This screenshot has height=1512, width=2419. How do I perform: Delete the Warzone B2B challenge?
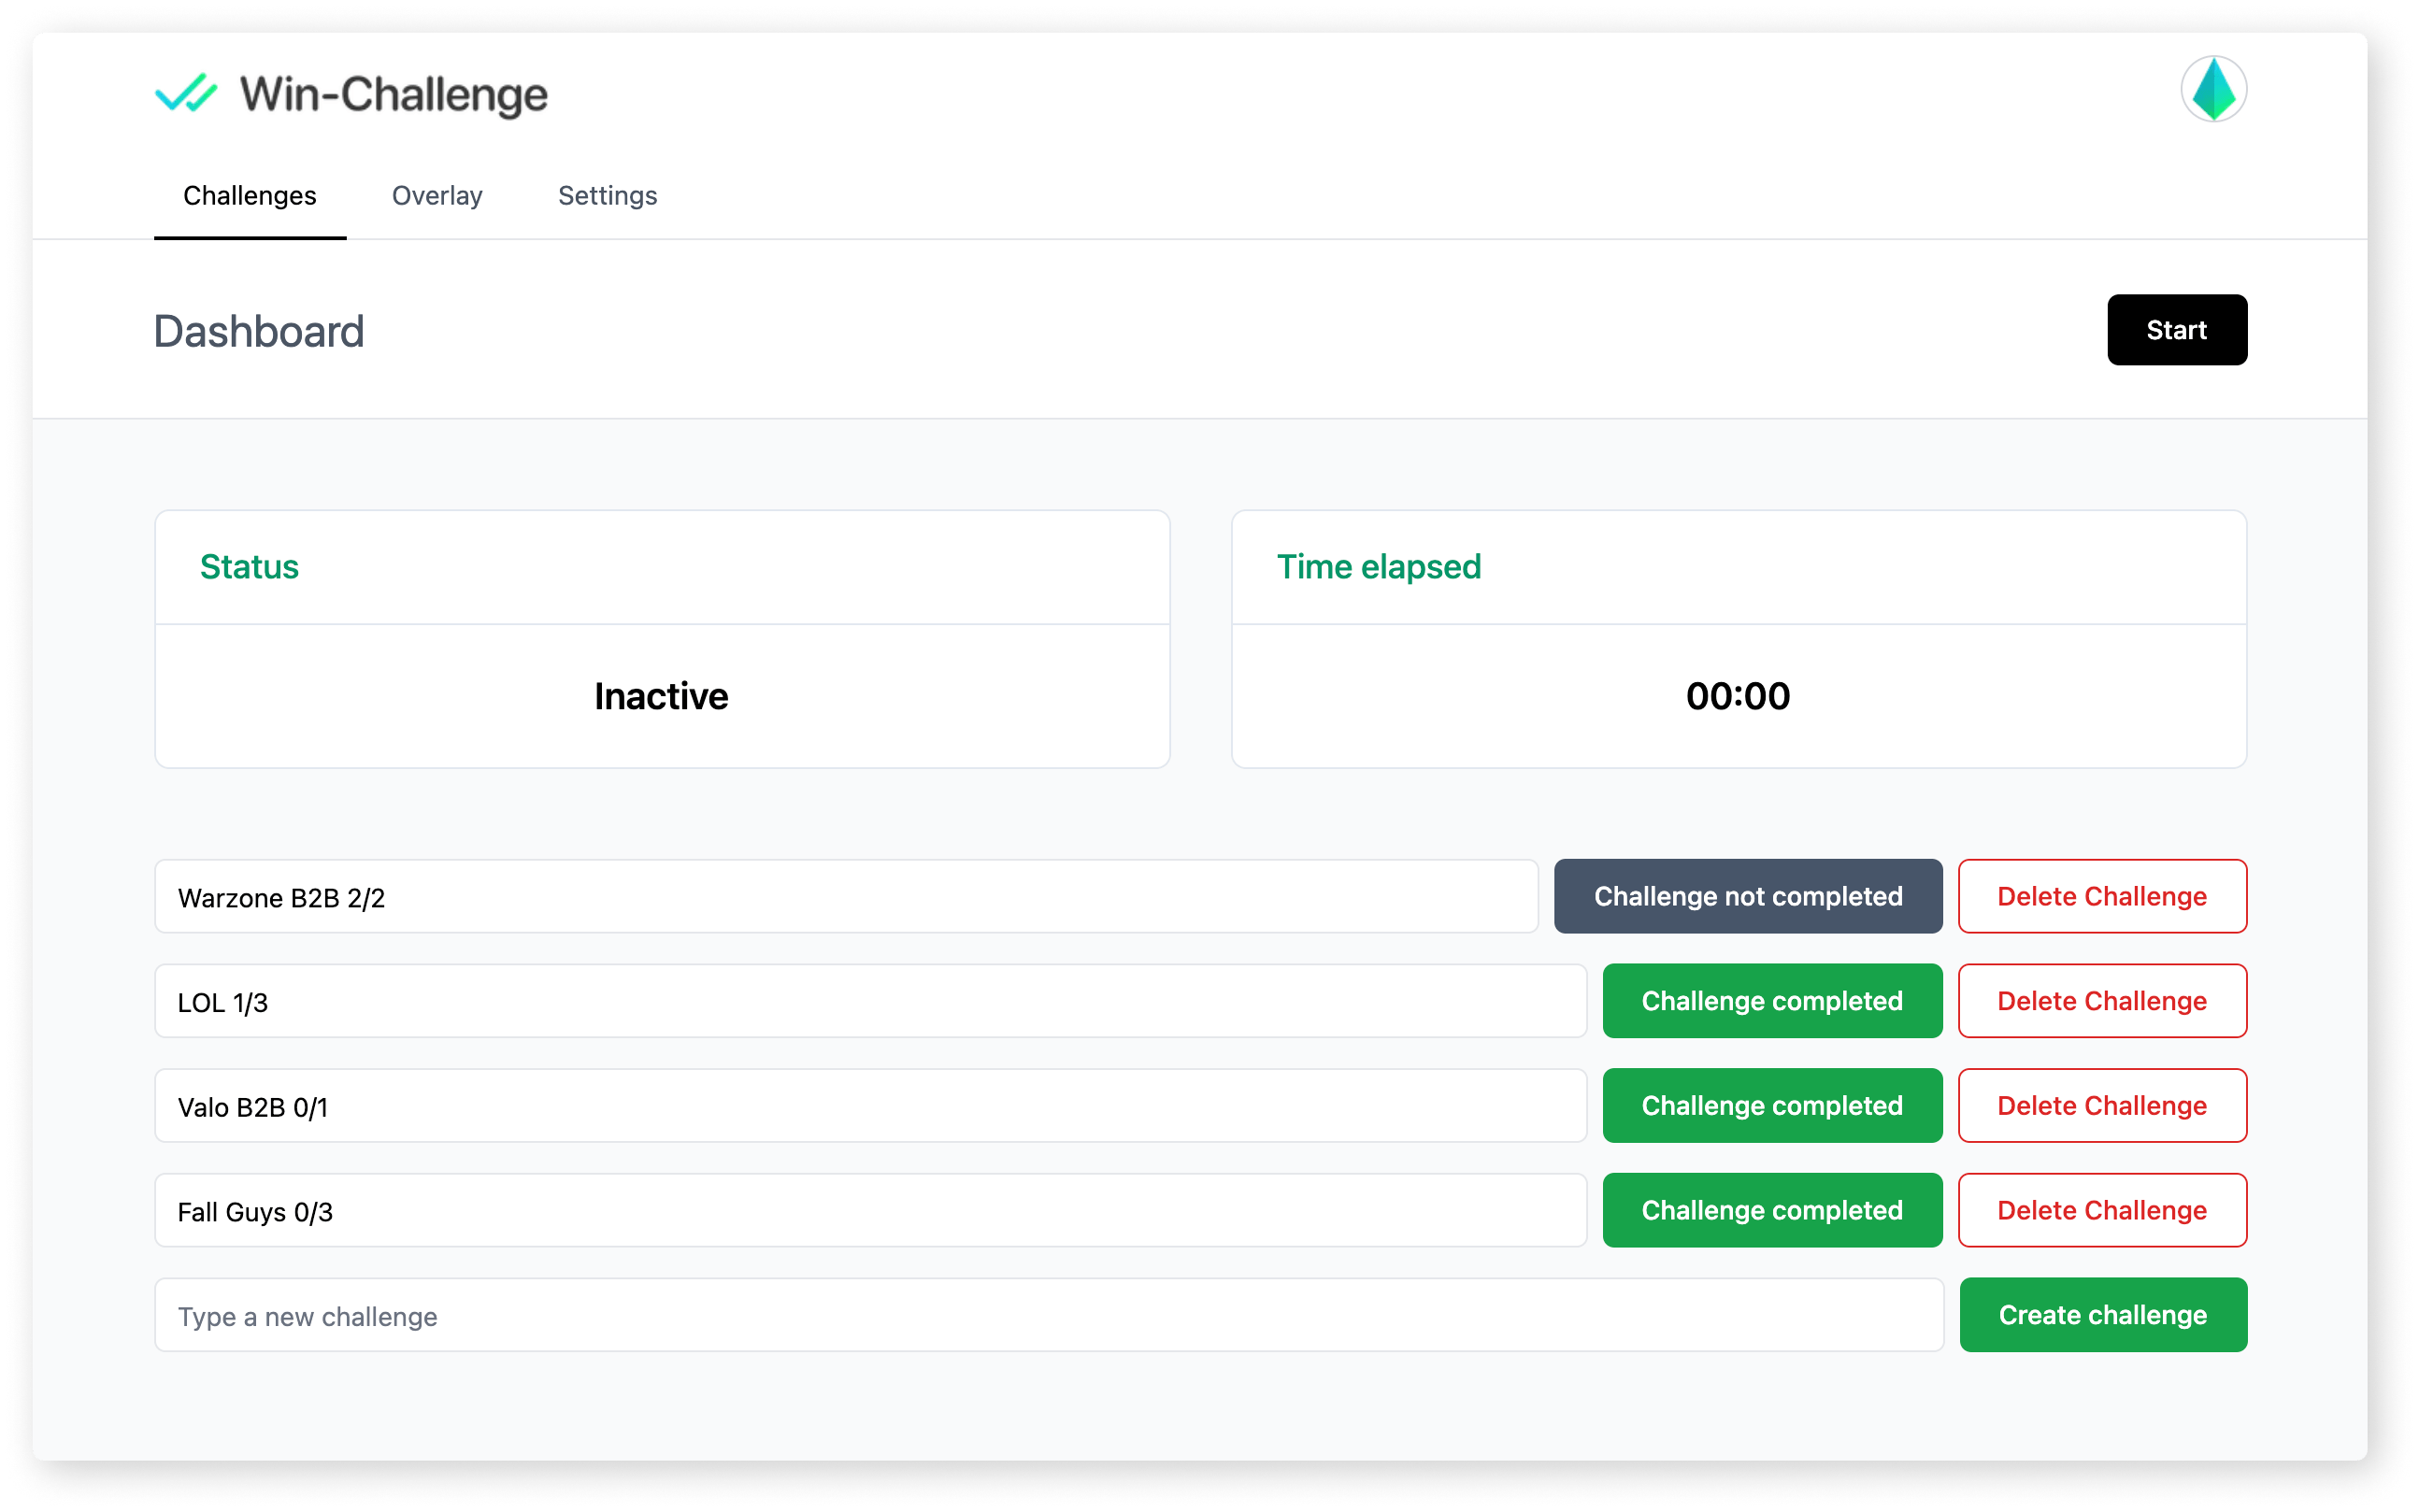pos(2102,896)
